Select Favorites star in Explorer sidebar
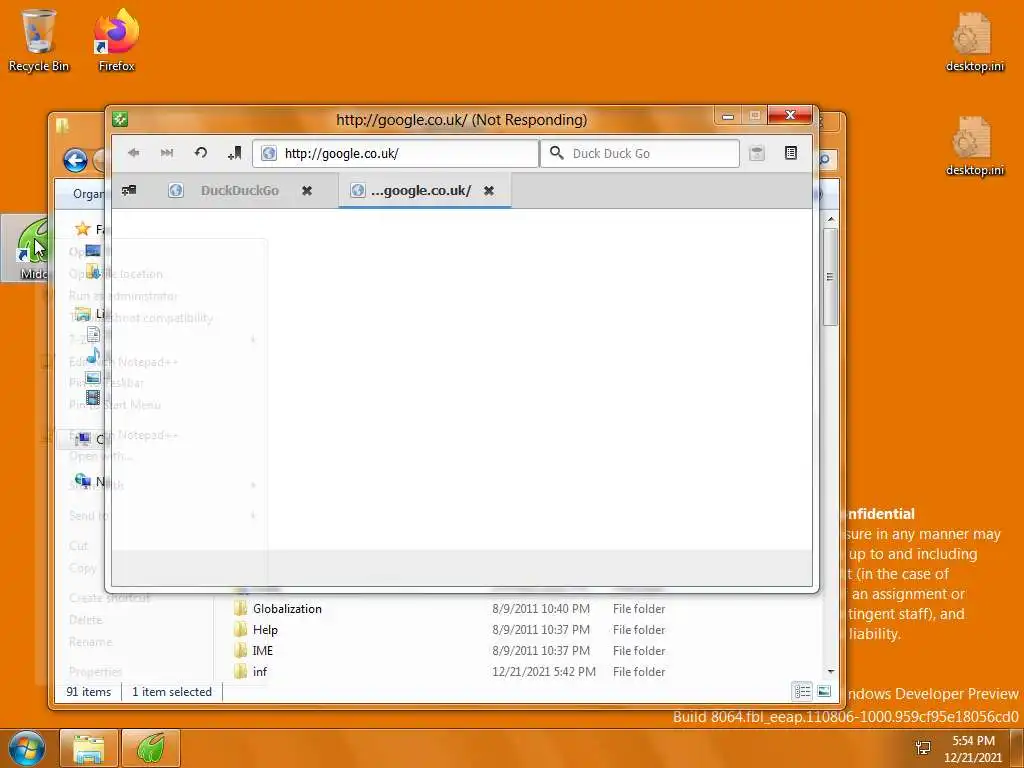Viewport: 1024px width, 768px height. 82,229
